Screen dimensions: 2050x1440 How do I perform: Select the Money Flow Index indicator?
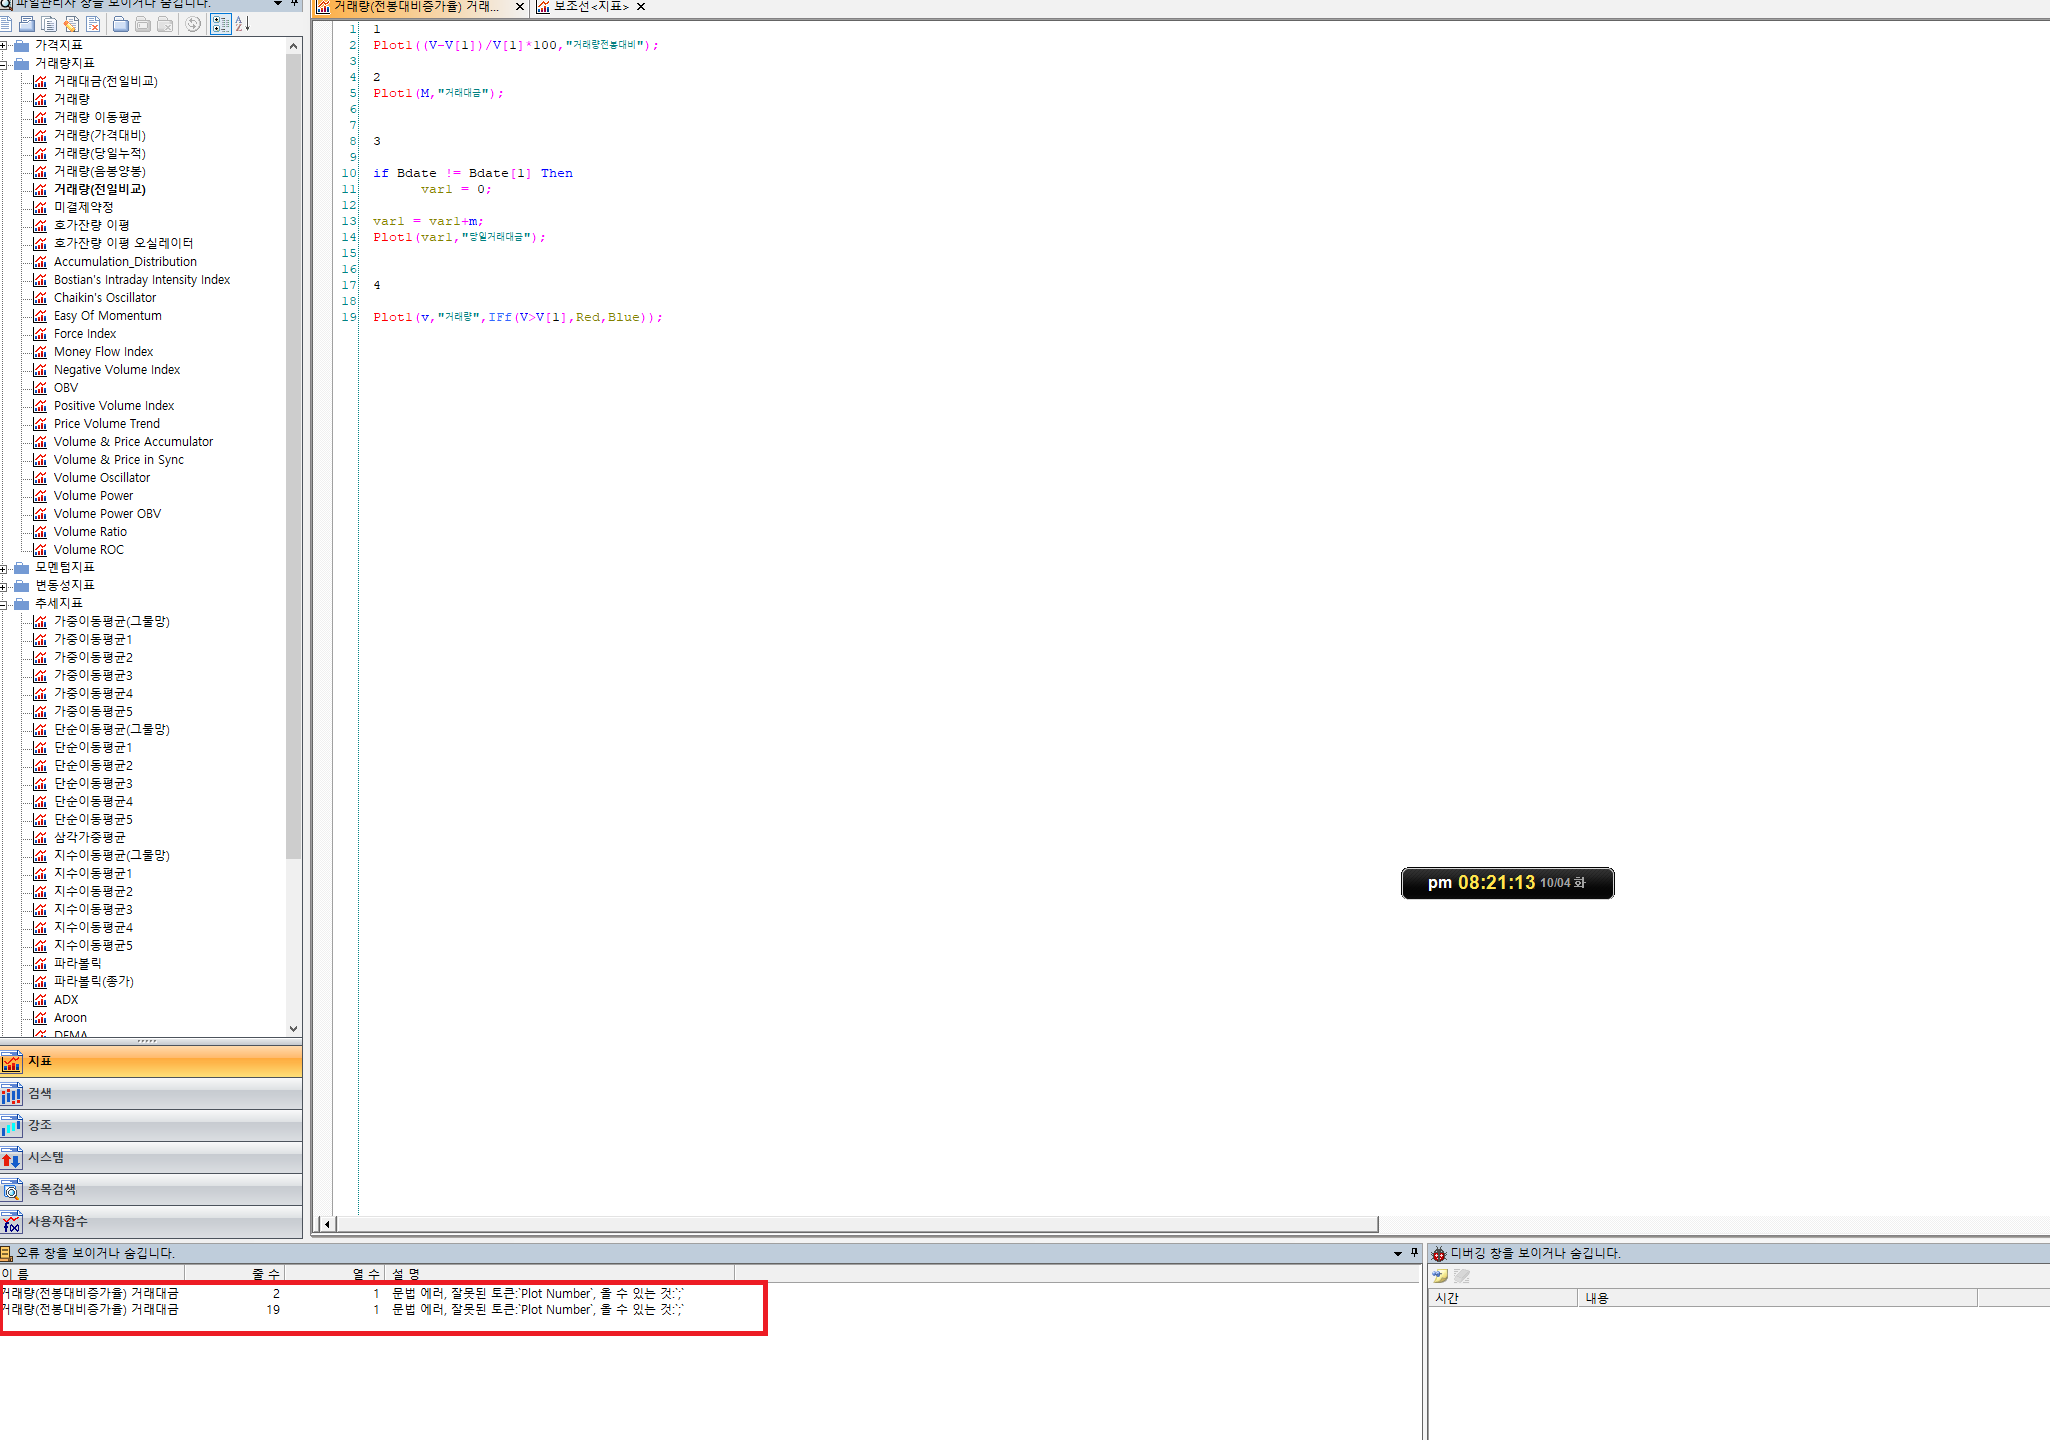point(103,352)
